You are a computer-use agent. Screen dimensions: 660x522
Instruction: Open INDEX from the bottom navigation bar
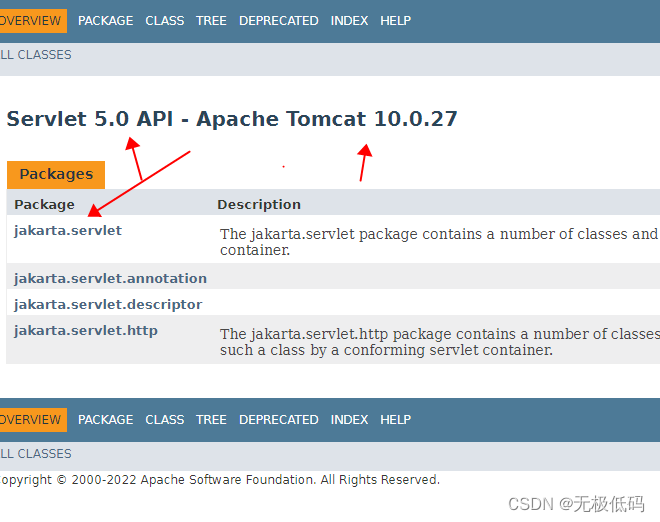tap(349, 420)
